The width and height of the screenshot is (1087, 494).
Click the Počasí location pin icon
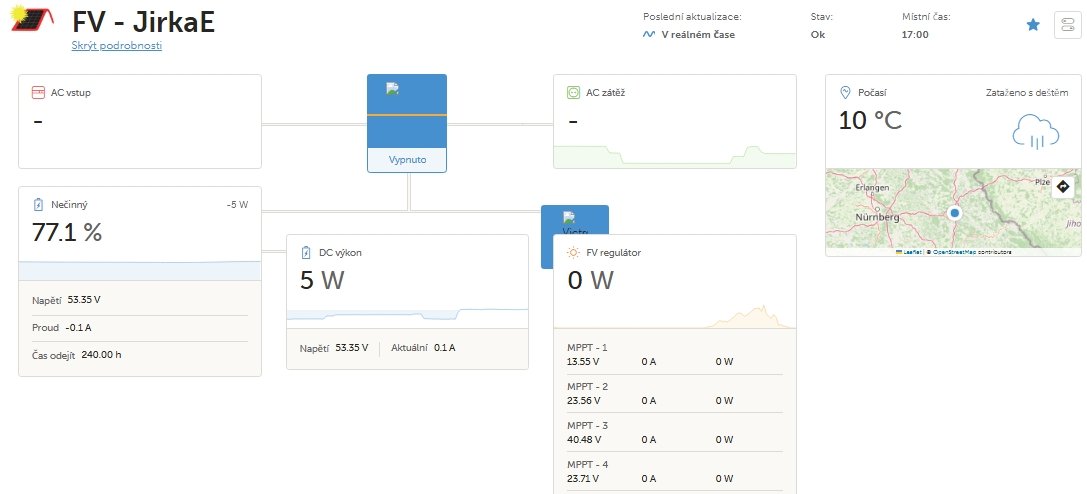(x=845, y=92)
